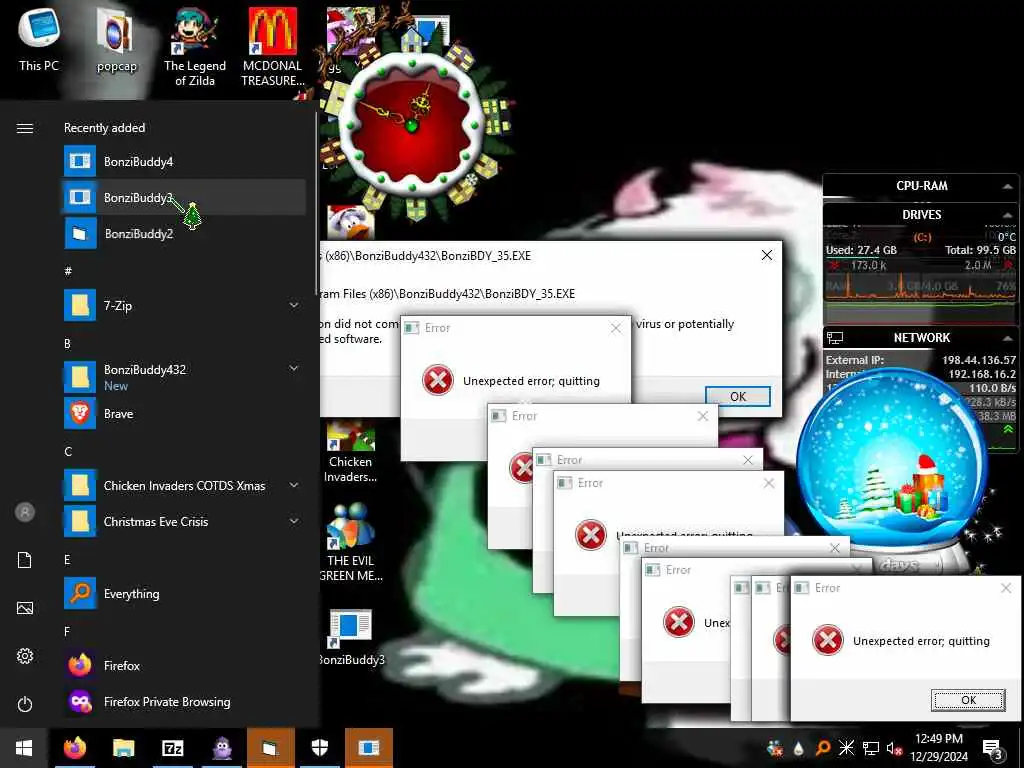Select the popcap desktop icon

tap(116, 40)
